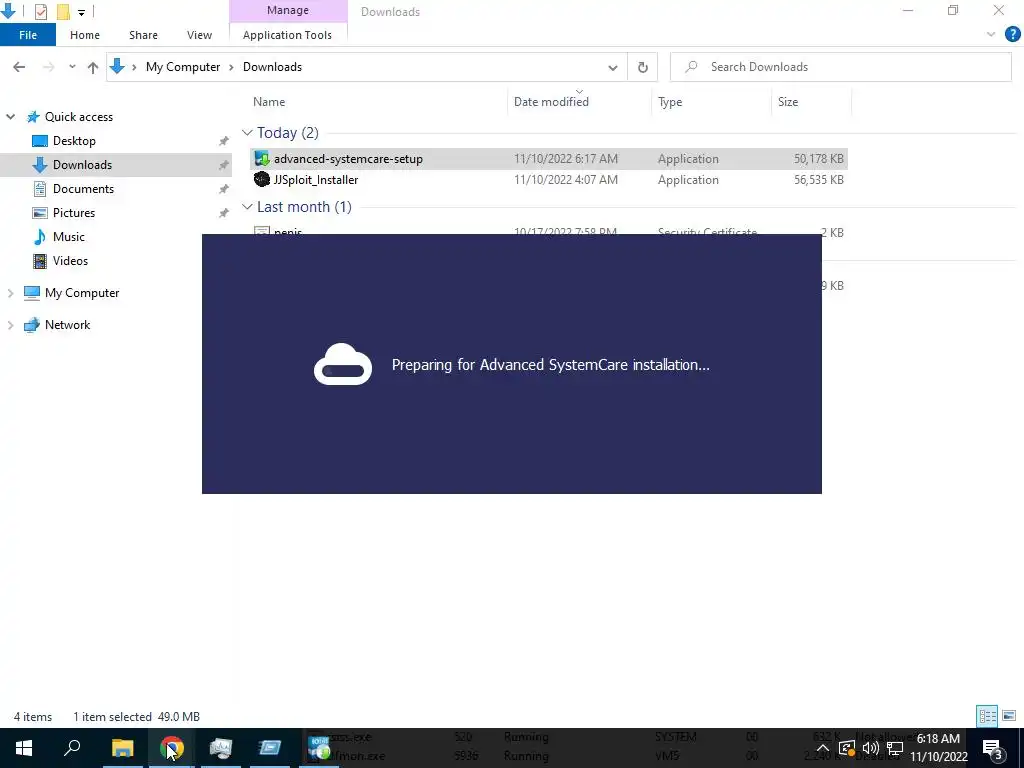Switch to the Home ribbon tab

[85, 35]
